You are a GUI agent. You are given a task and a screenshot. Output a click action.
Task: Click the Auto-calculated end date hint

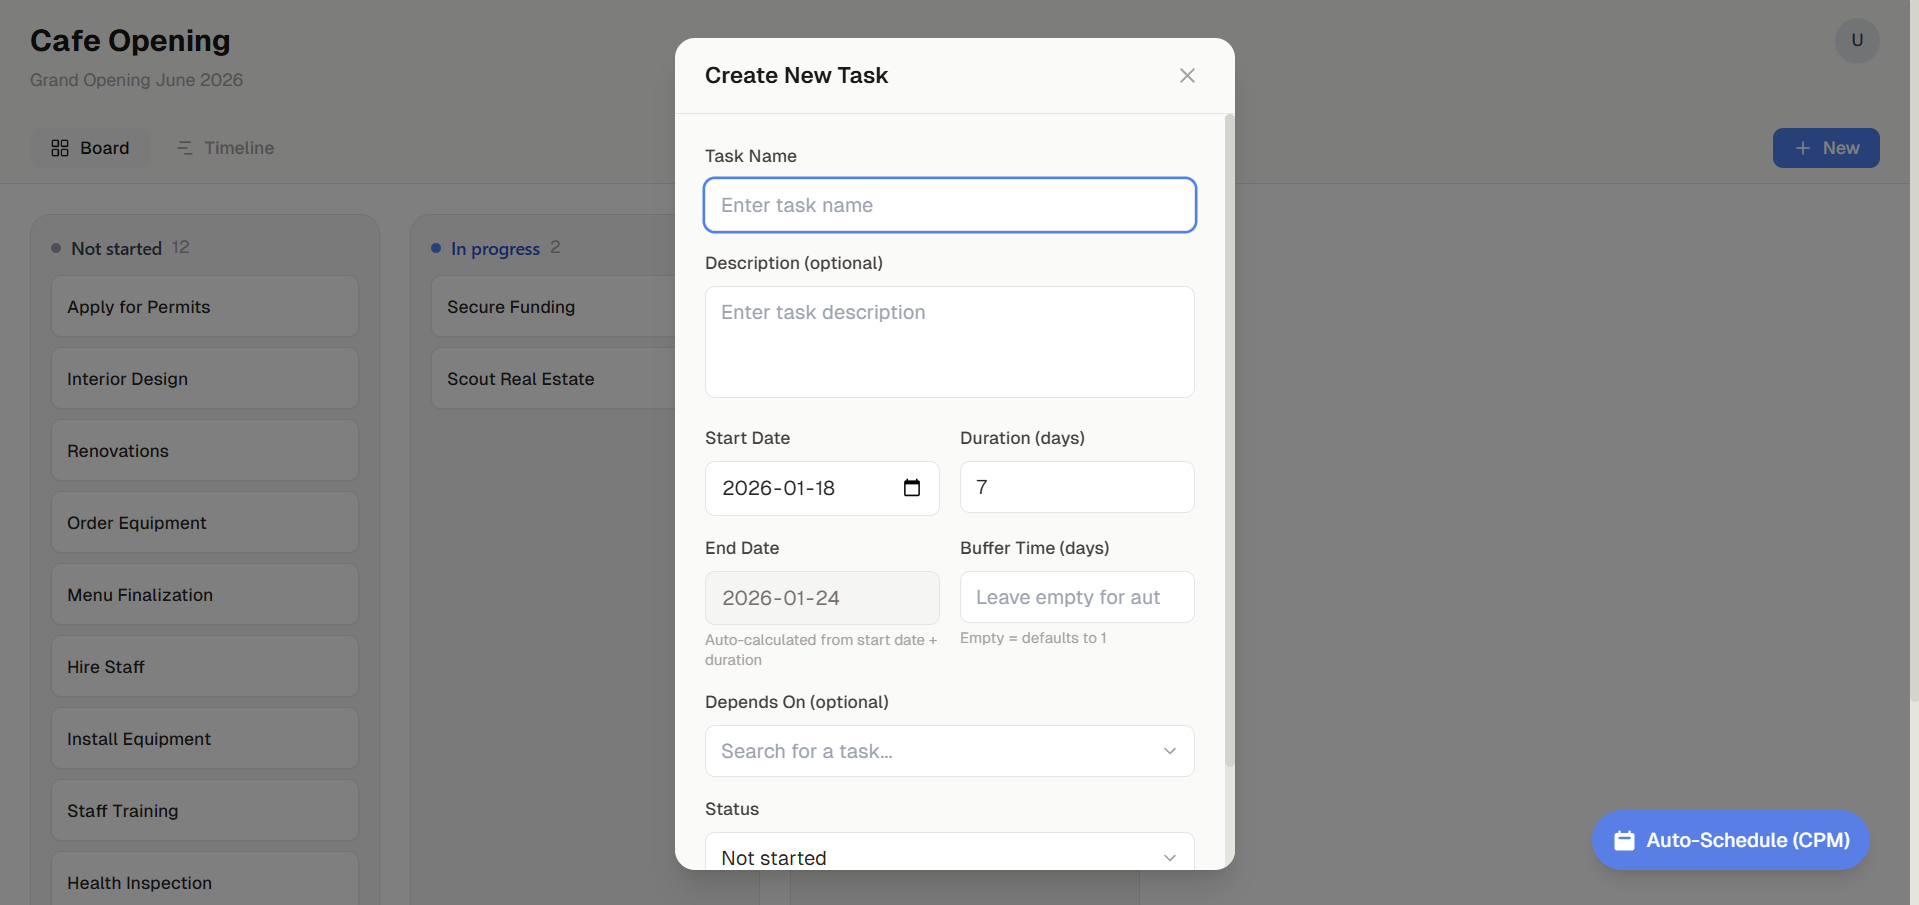click(x=821, y=650)
